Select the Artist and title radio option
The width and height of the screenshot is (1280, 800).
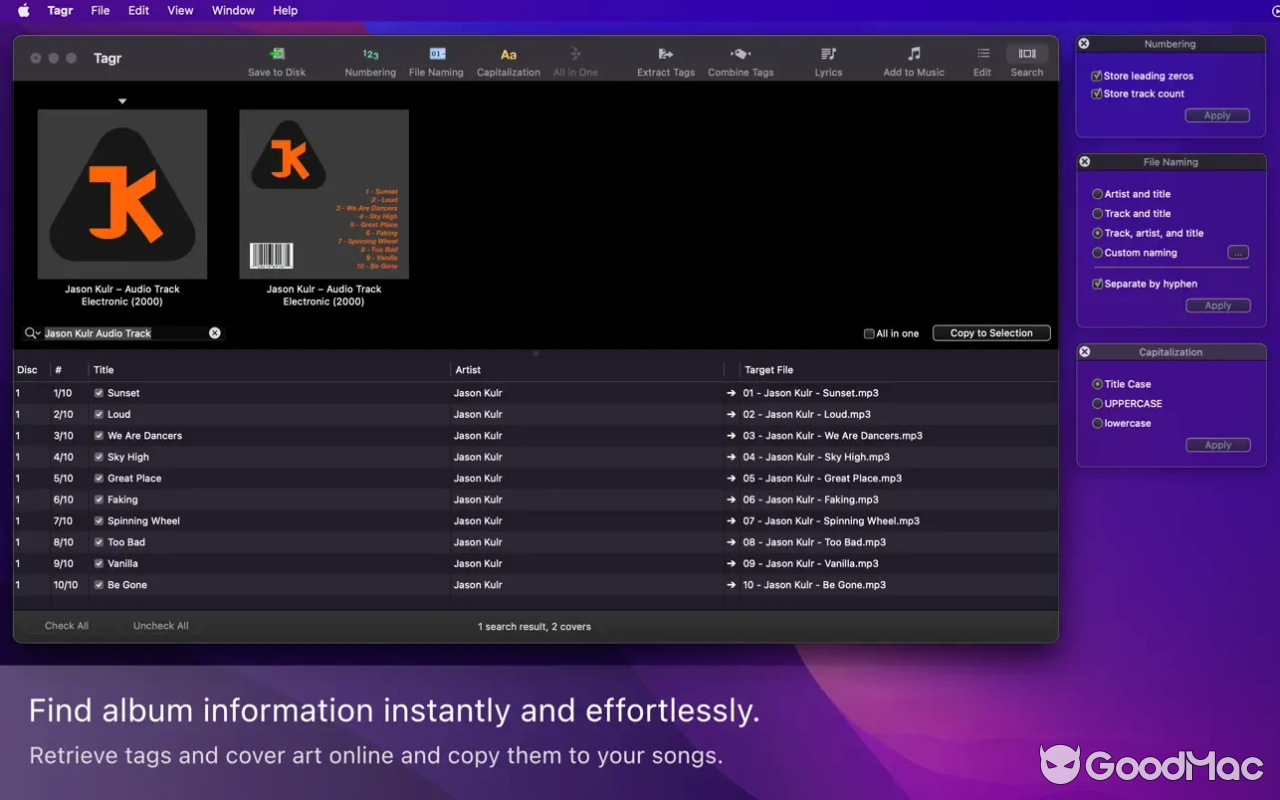1098,194
